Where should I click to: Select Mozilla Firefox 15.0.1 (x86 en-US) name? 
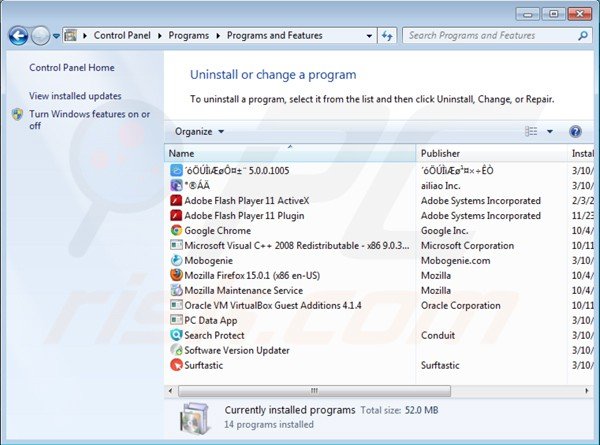click(252, 275)
